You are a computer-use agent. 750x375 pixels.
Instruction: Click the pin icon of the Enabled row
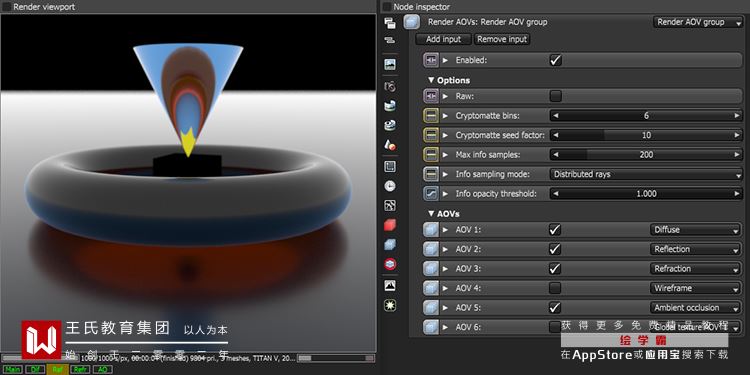tap(431, 60)
